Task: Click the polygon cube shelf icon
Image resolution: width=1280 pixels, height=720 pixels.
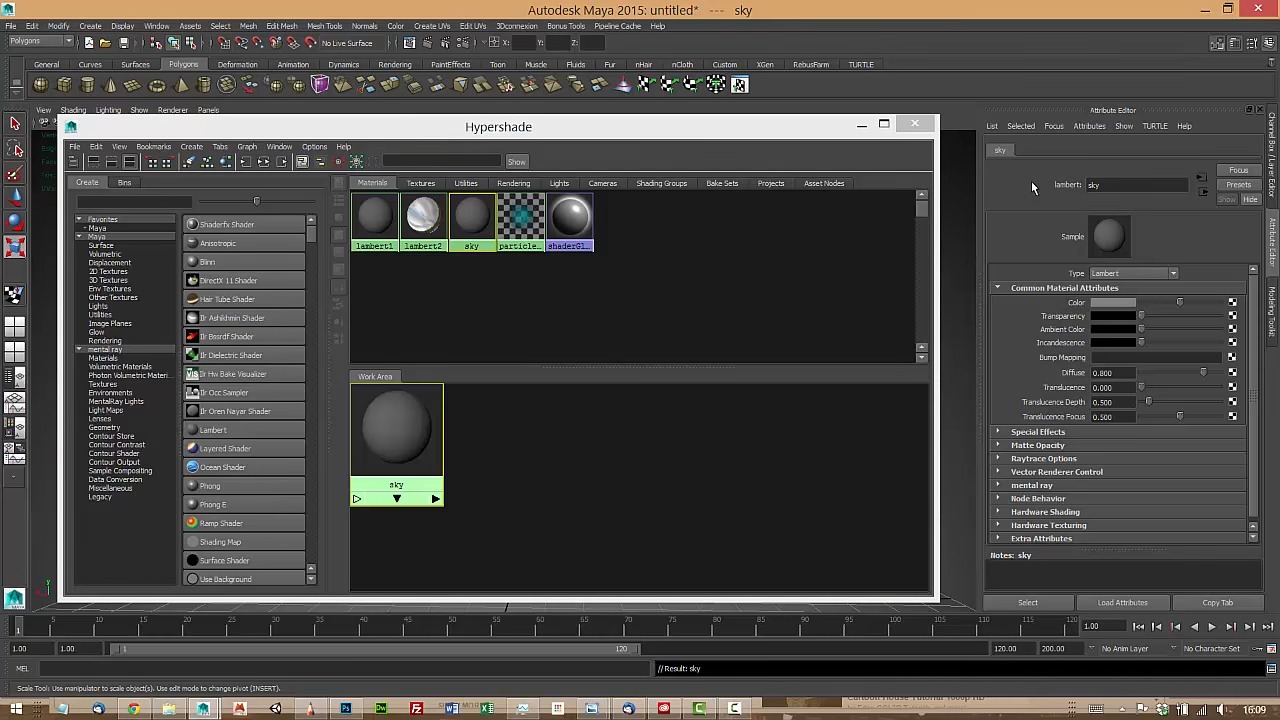Action: point(64,85)
